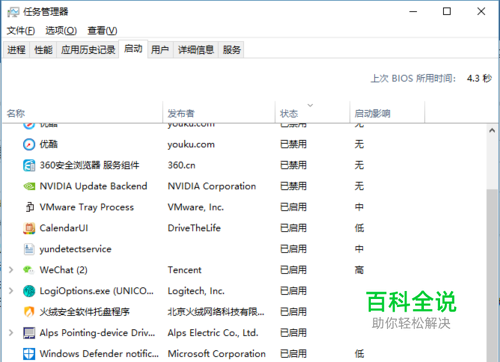Sort by 状态 column header
This screenshot has width=500, height=362.
tap(313, 113)
